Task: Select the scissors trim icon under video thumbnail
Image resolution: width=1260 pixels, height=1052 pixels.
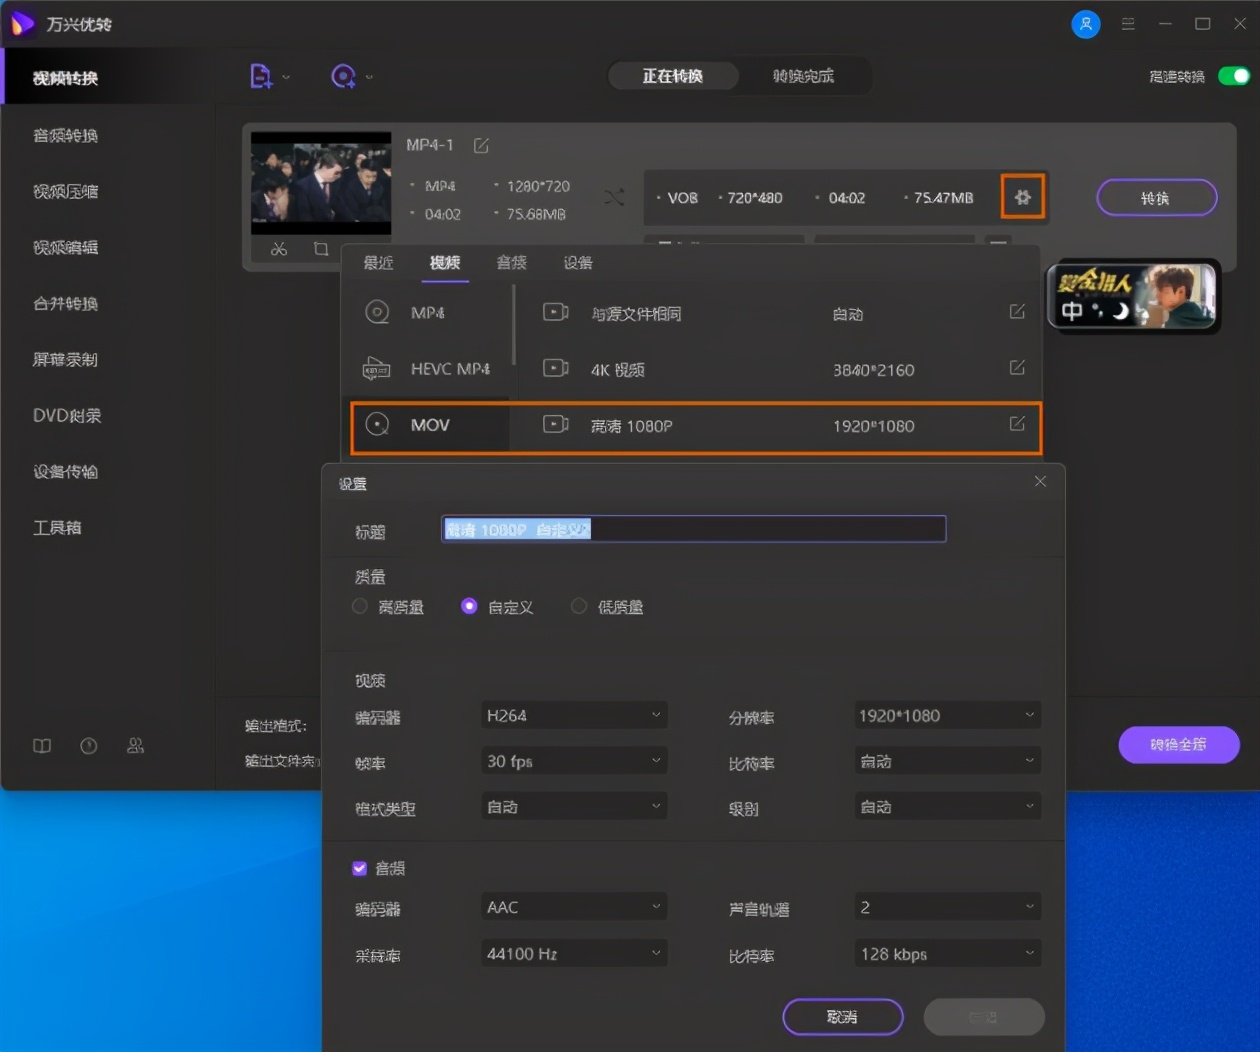Action: (x=278, y=250)
